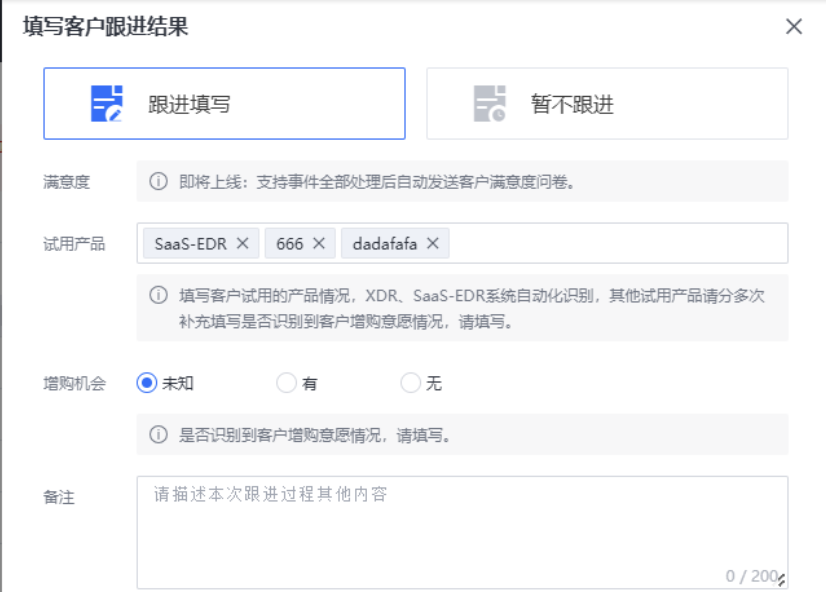
Task: Remove the 666 product tag
Action: [x=318, y=243]
